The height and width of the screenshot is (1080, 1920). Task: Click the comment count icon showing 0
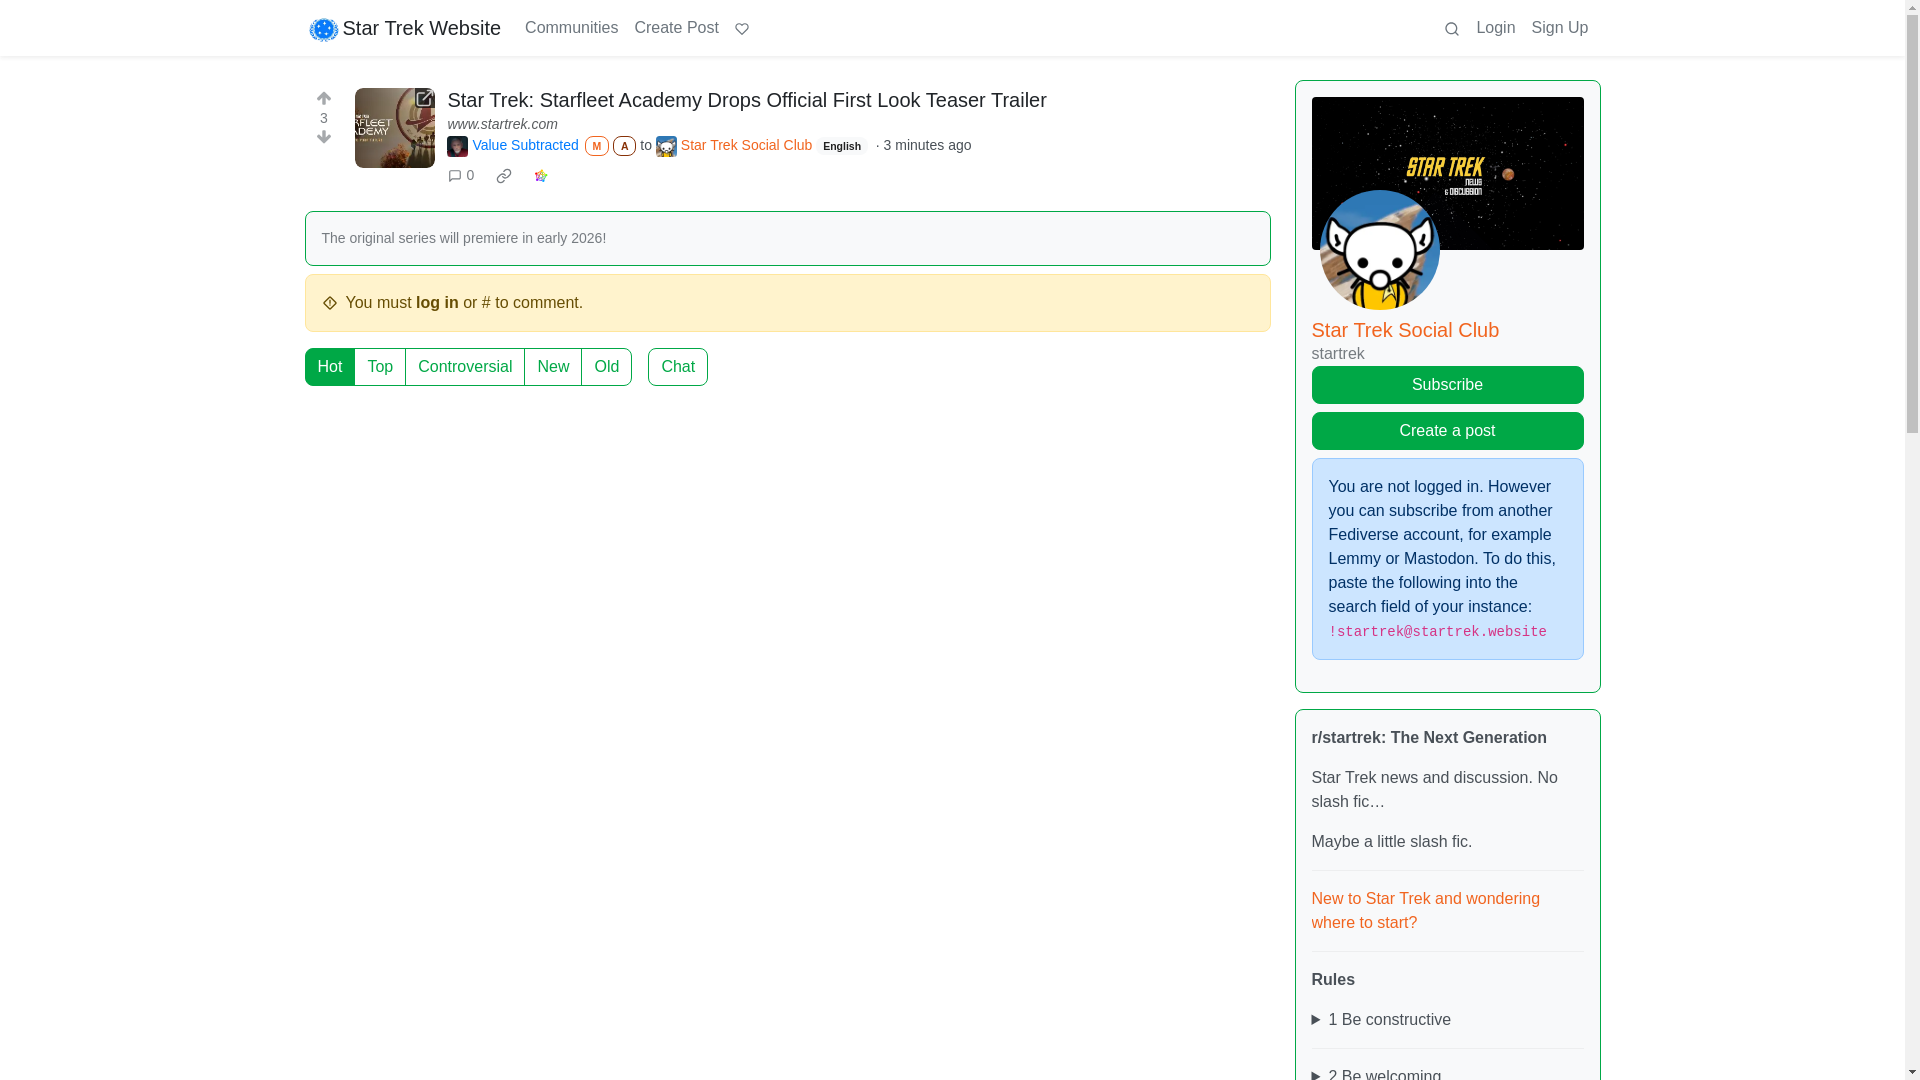click(x=461, y=176)
